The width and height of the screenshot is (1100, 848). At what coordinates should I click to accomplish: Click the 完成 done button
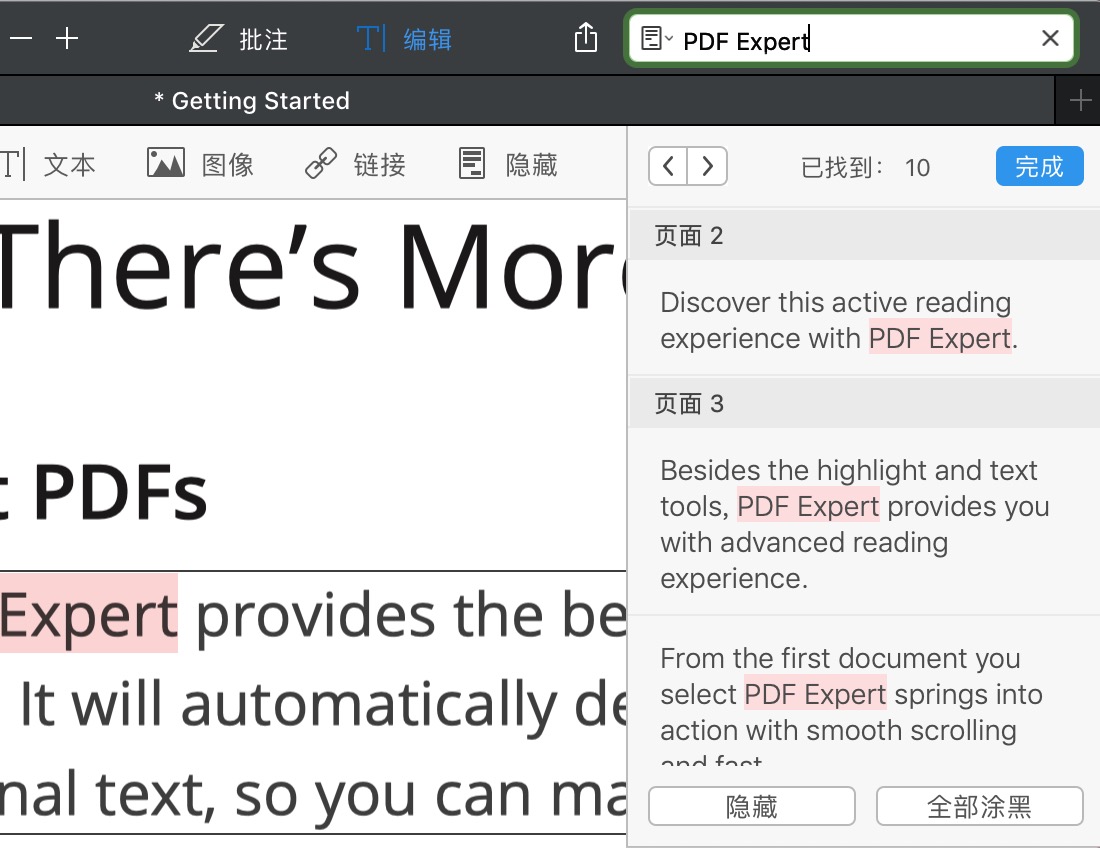(x=1039, y=166)
